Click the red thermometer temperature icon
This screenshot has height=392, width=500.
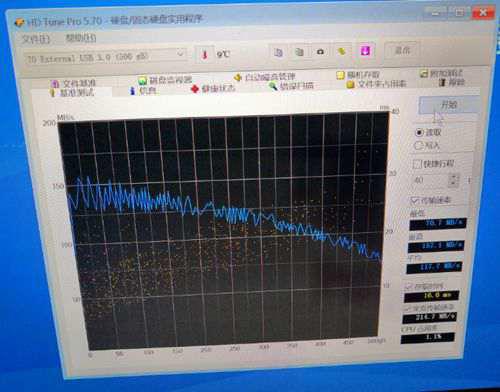point(205,54)
